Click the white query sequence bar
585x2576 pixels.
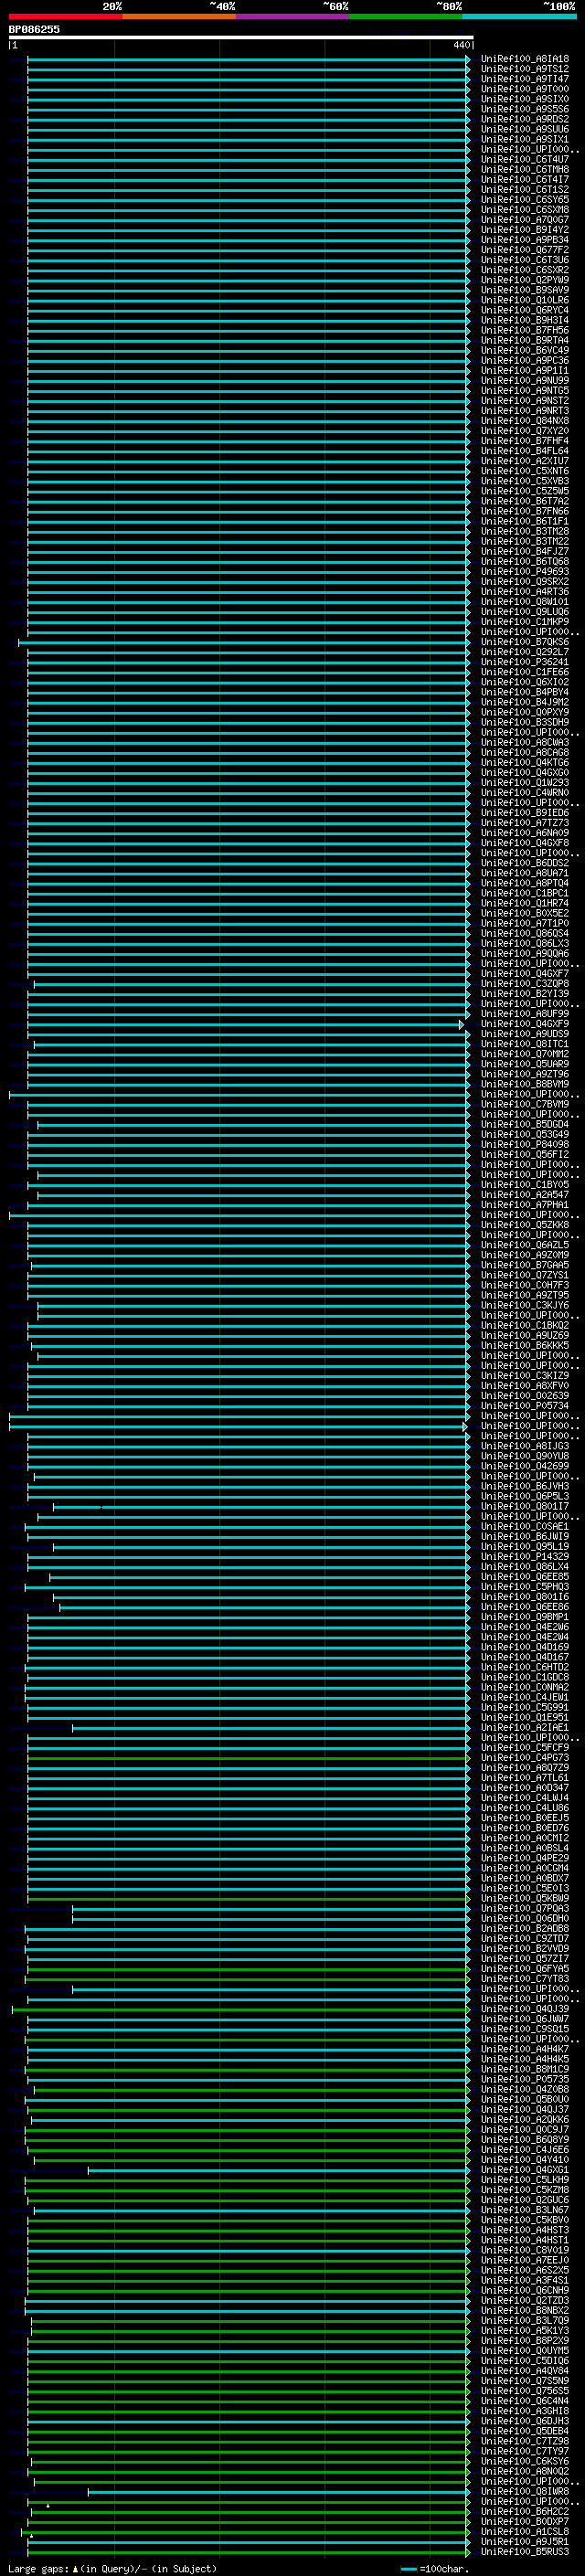(241, 37)
